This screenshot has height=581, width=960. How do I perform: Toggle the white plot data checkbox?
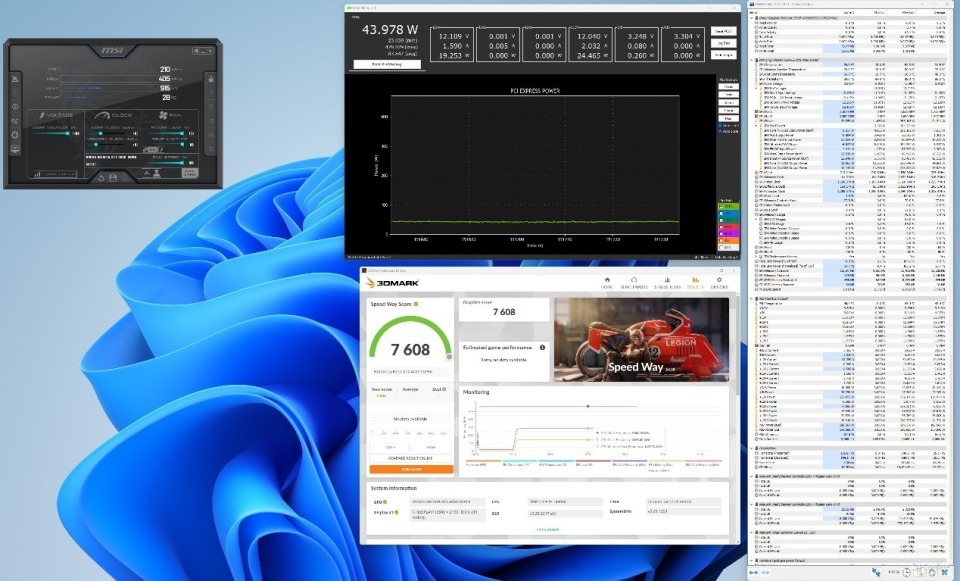click(721, 247)
